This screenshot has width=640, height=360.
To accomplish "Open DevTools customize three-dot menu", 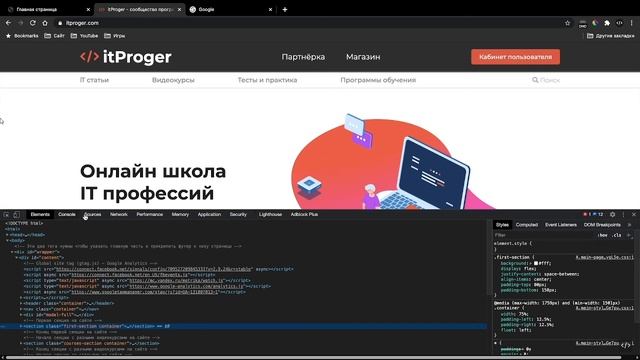I will coord(623,214).
